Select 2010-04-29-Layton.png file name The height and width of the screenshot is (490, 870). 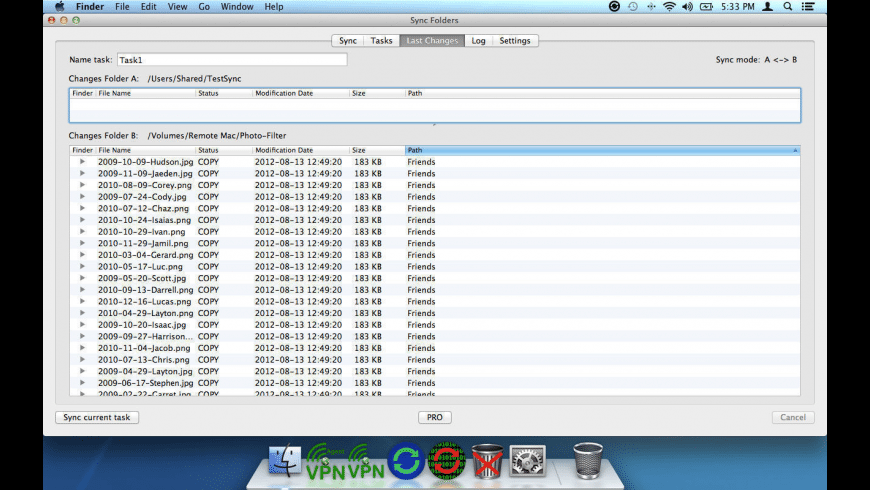tap(145, 313)
